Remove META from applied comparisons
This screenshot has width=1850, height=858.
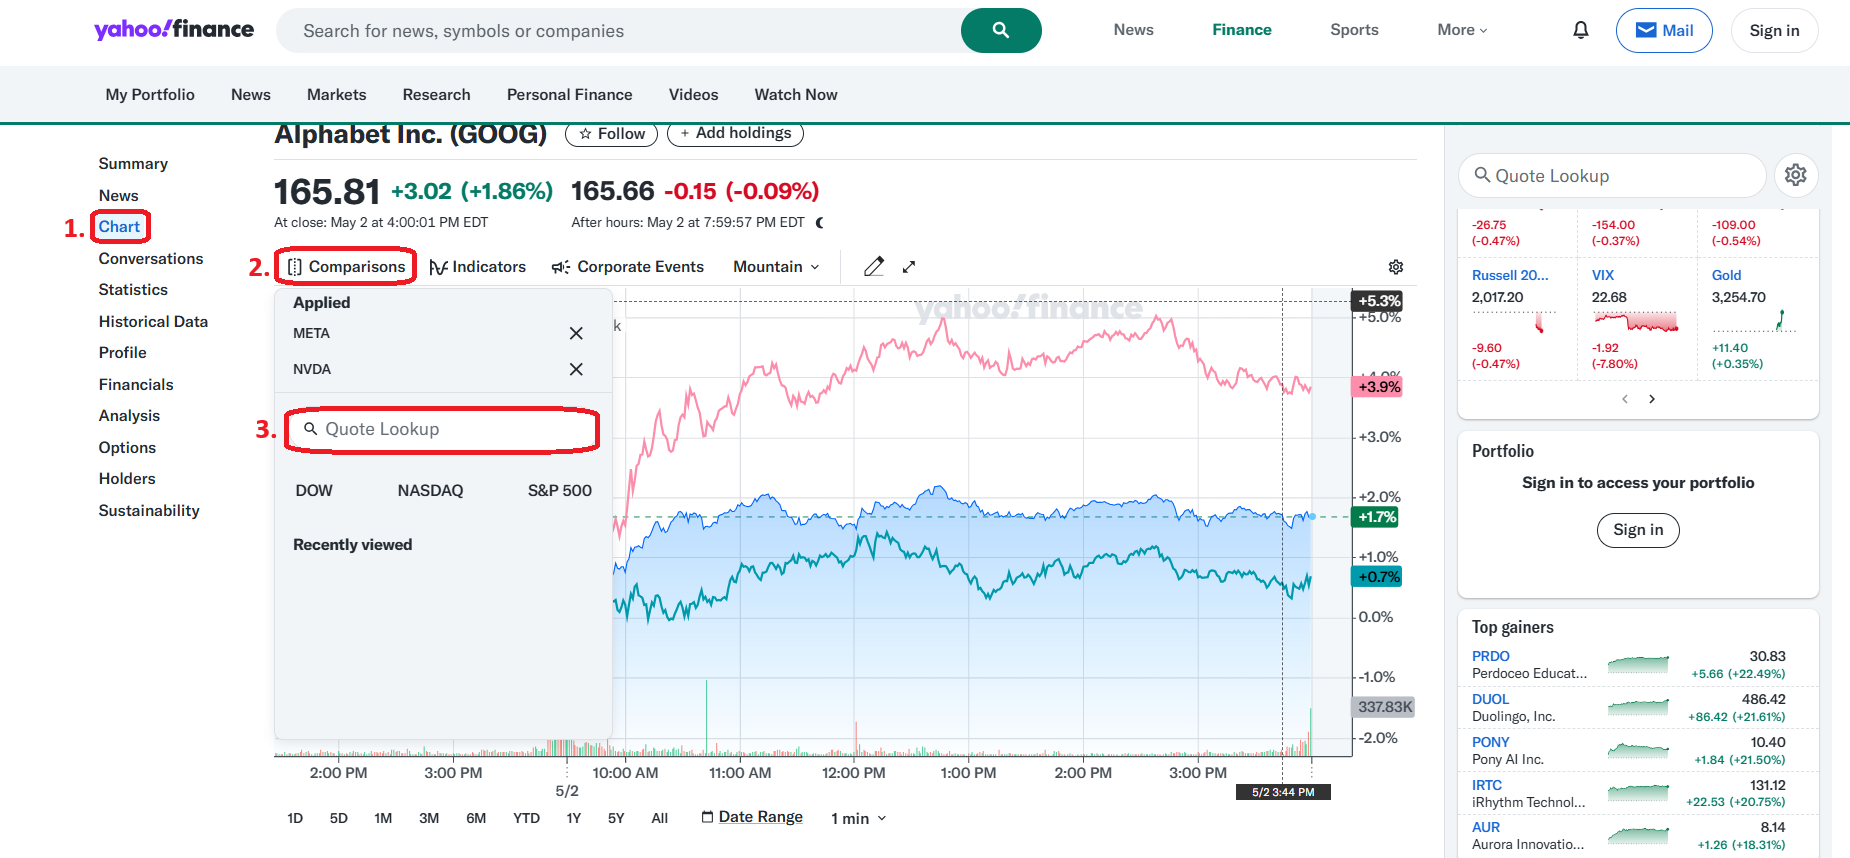[x=576, y=333]
